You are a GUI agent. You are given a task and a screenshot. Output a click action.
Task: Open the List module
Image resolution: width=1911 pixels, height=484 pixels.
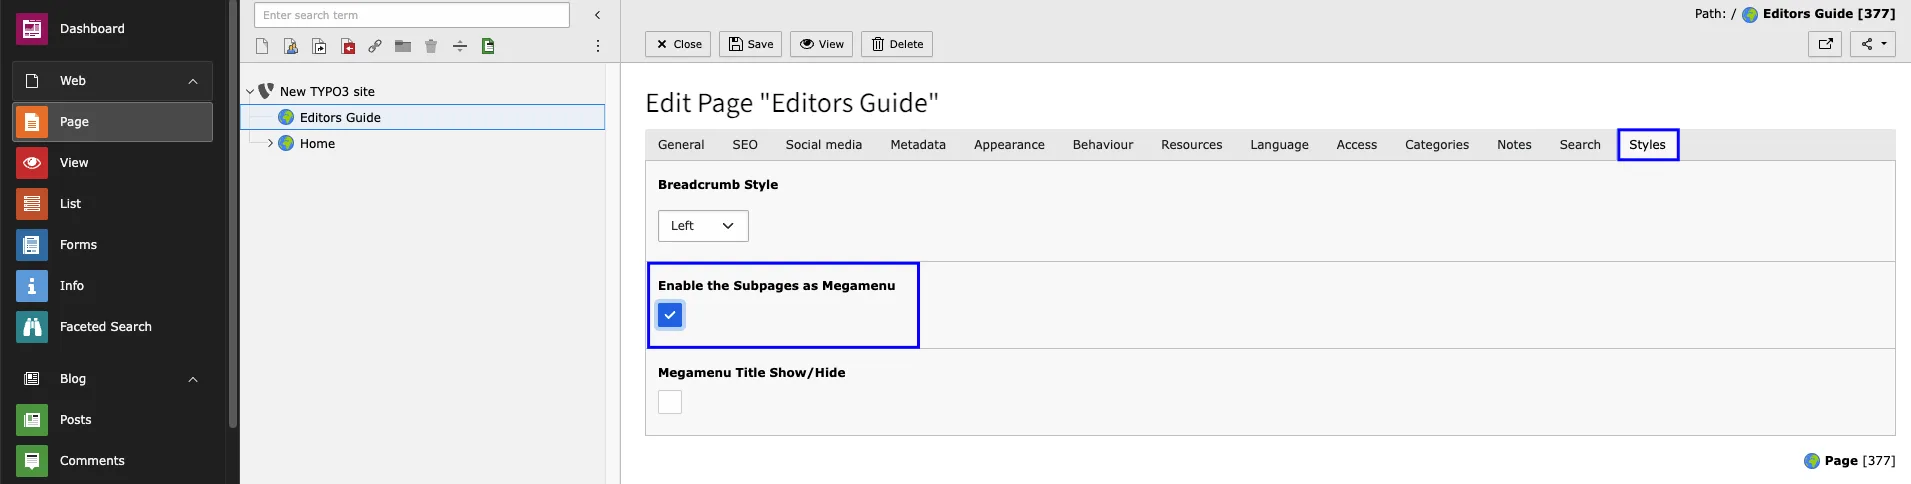pyautogui.click(x=112, y=204)
